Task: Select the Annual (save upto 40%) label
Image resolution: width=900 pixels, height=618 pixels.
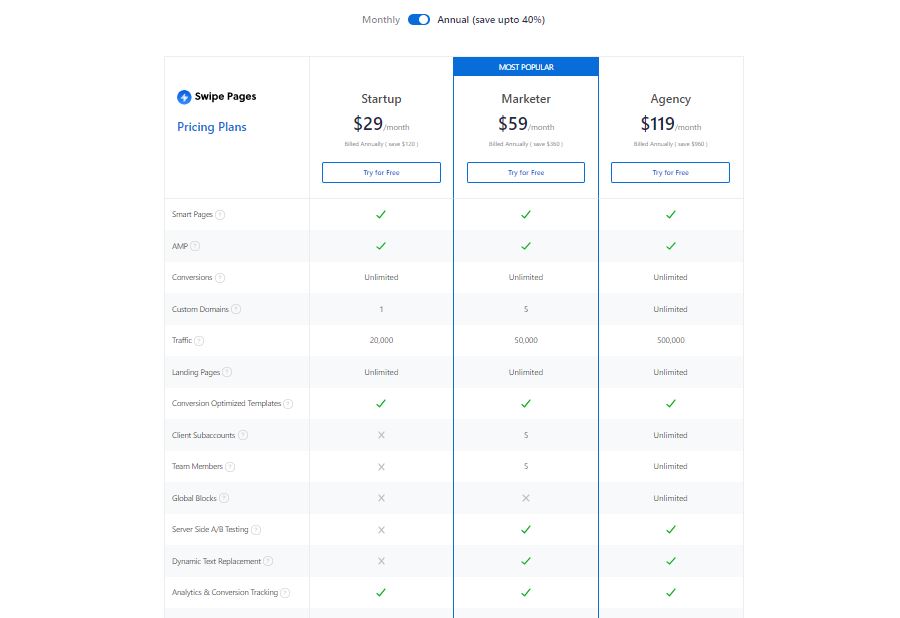Action: tap(491, 20)
